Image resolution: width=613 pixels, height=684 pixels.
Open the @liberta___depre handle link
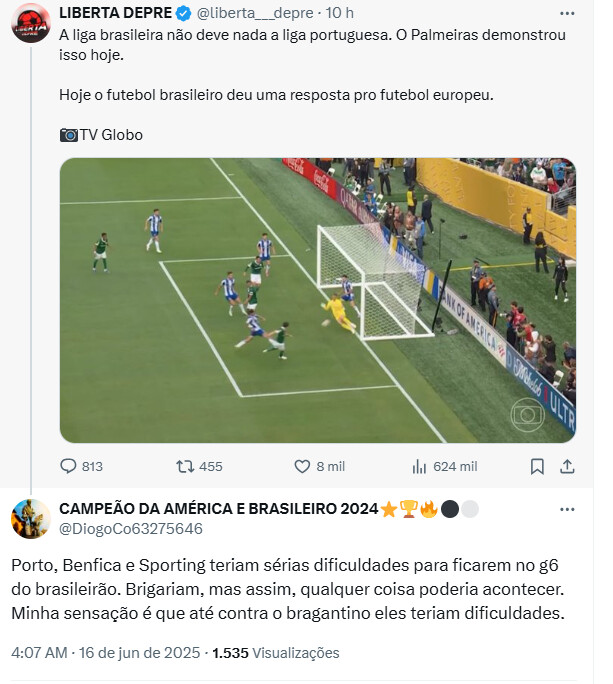click(255, 13)
